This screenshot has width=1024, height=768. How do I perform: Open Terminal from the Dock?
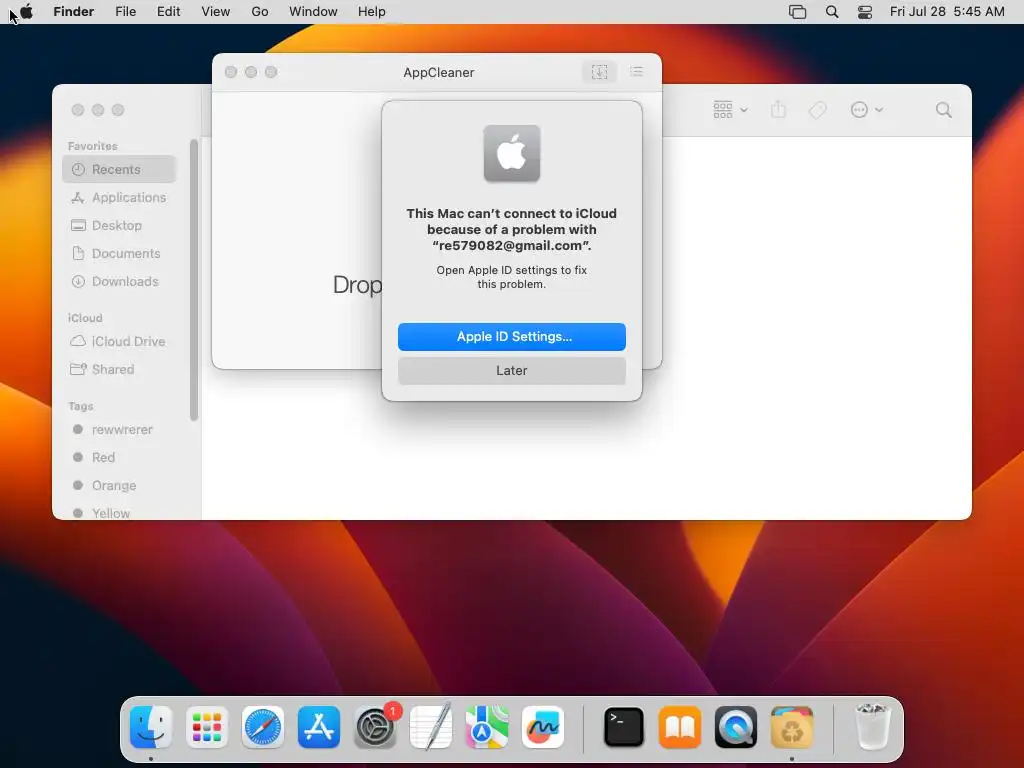(624, 727)
